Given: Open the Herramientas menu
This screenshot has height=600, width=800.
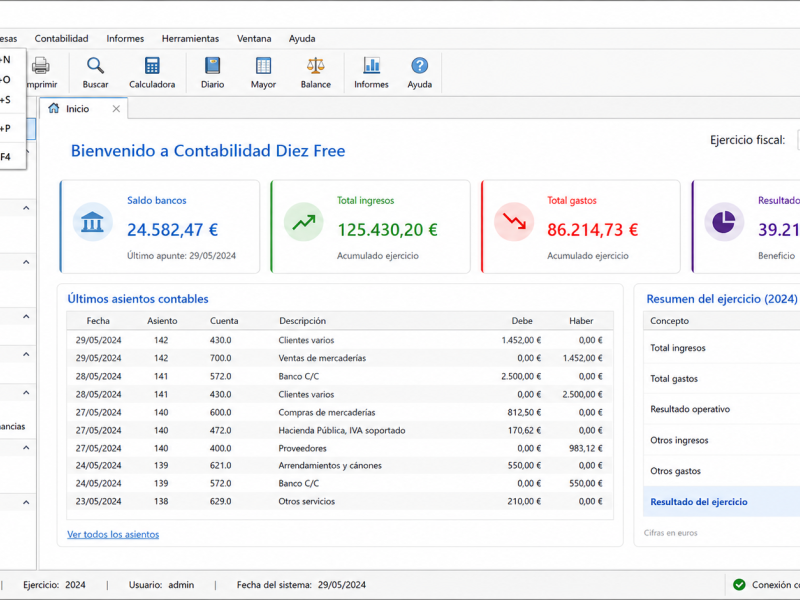Looking at the screenshot, I should click(190, 39).
